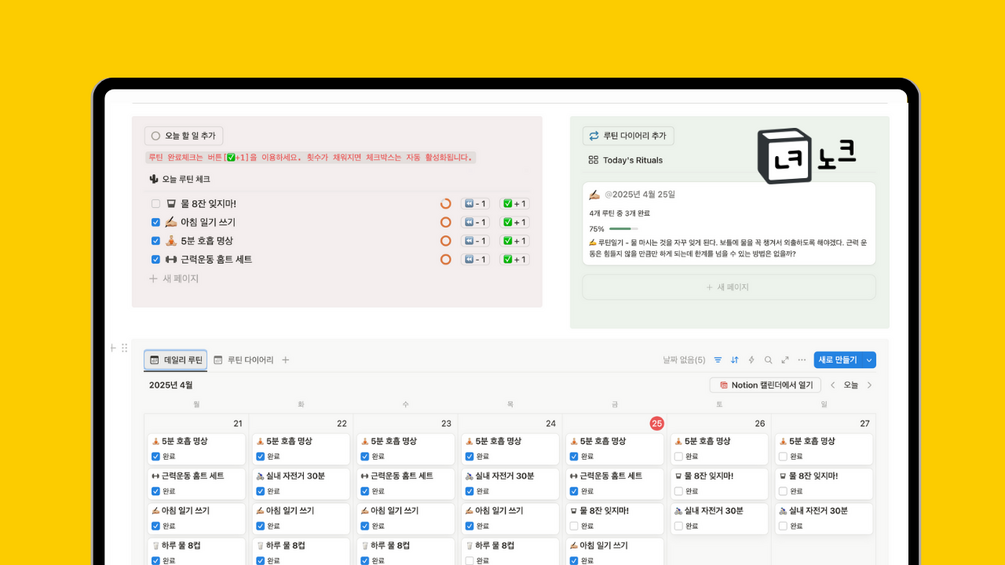Click -1 for 물 8잔 잊지마!
This screenshot has width=1005, height=565.
pyautogui.click(x=475, y=204)
